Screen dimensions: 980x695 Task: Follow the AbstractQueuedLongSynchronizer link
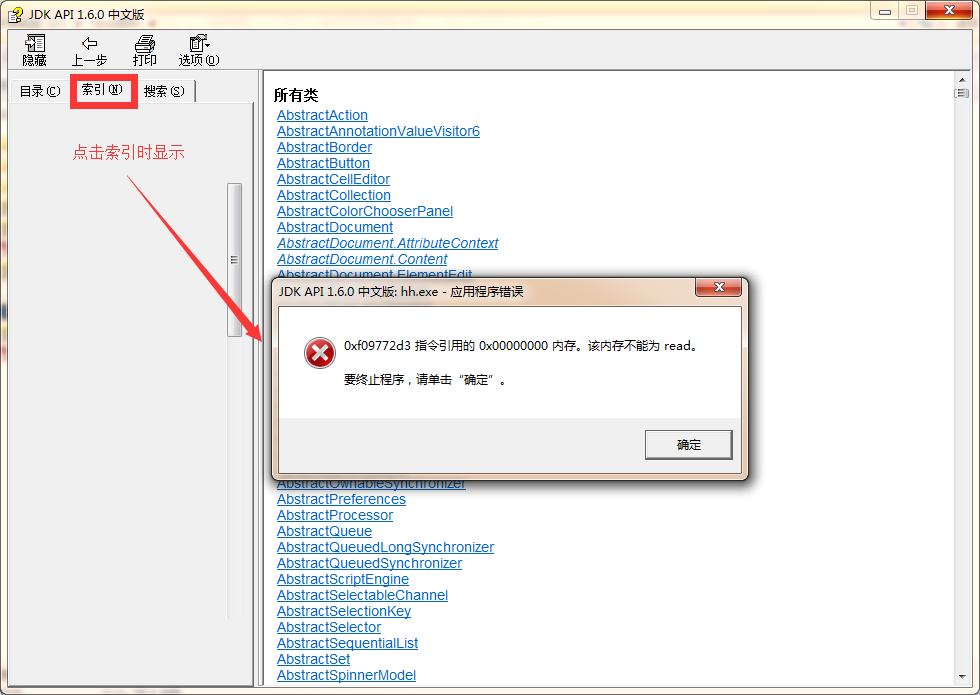pyautogui.click(x=385, y=547)
